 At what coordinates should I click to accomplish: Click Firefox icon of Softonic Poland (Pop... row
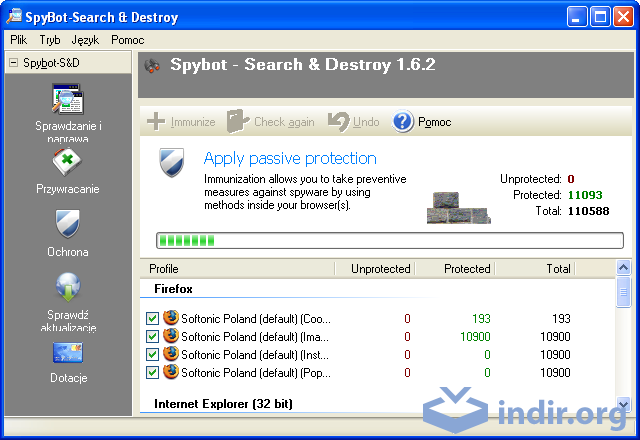pos(171,371)
